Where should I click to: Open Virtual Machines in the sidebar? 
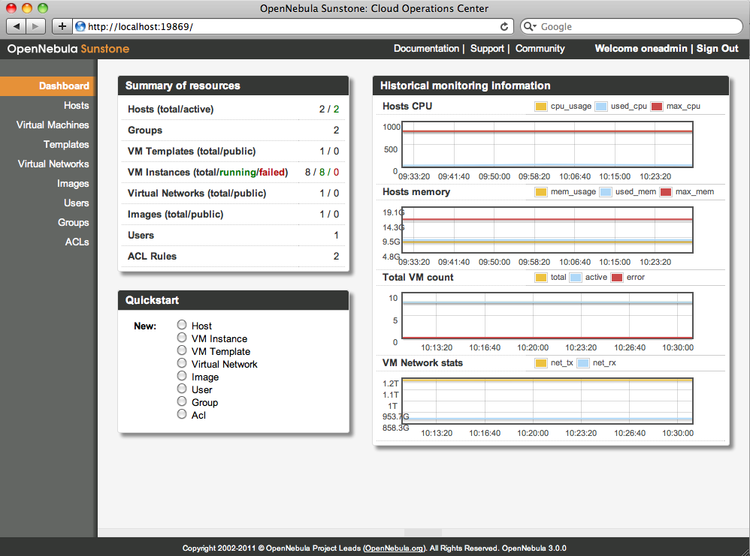point(52,125)
